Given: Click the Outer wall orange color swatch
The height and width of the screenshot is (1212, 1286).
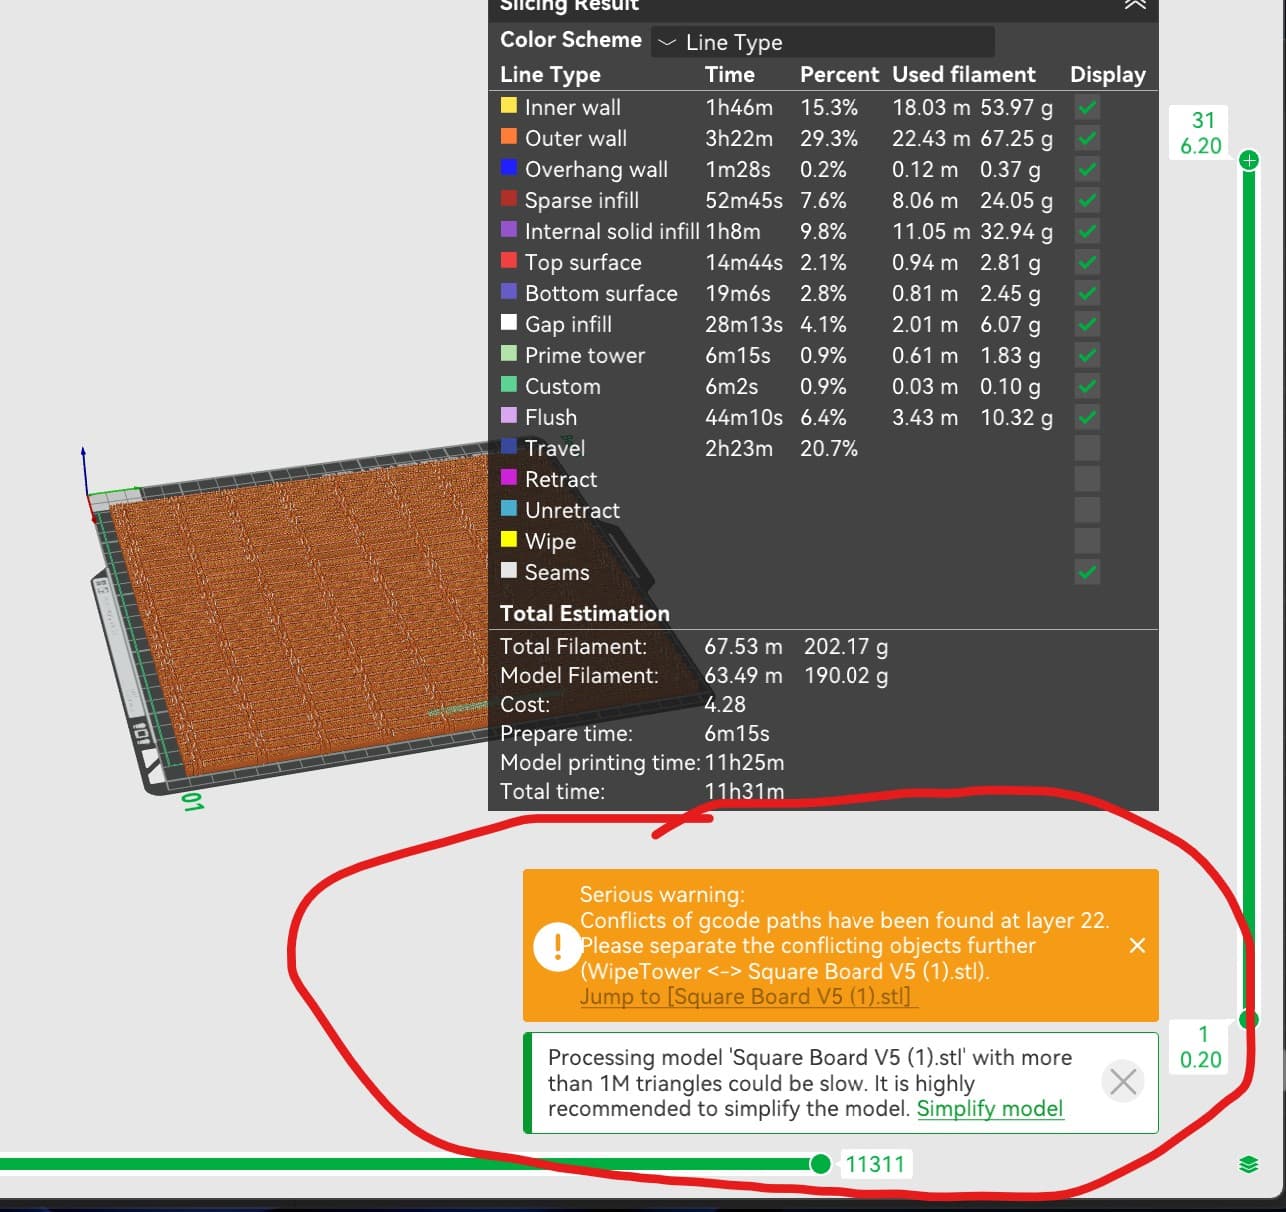Looking at the screenshot, I should click(x=509, y=136).
